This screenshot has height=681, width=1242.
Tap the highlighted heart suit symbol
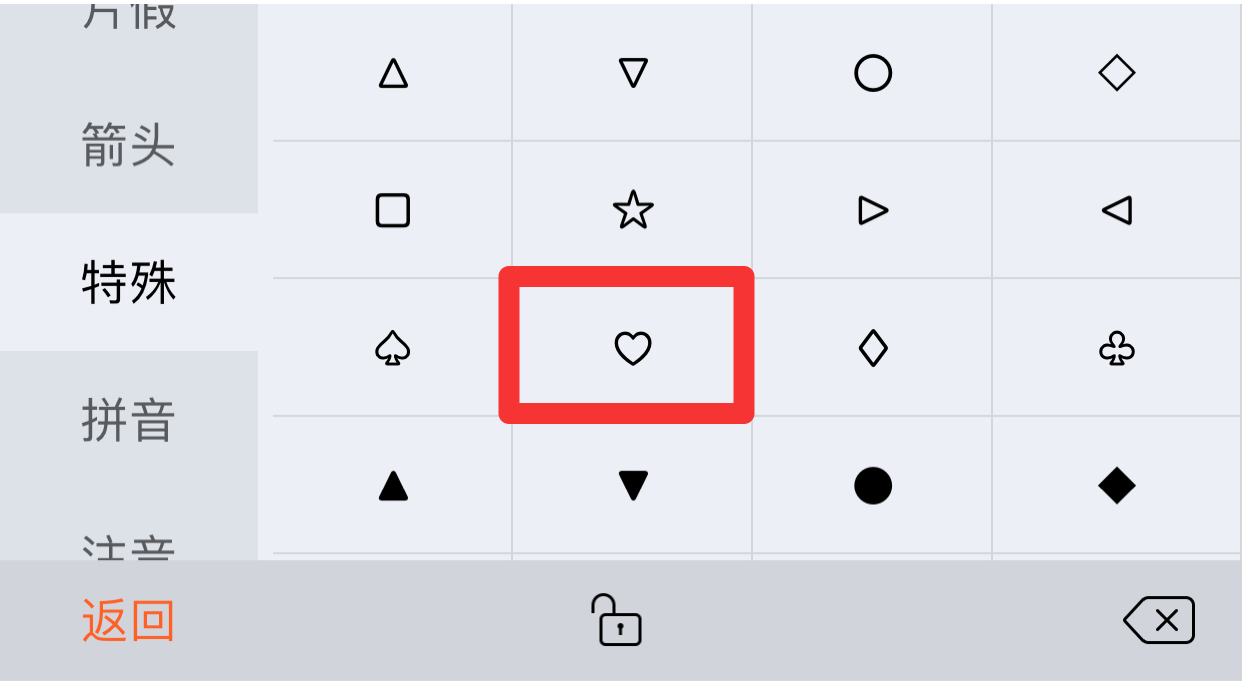(633, 348)
